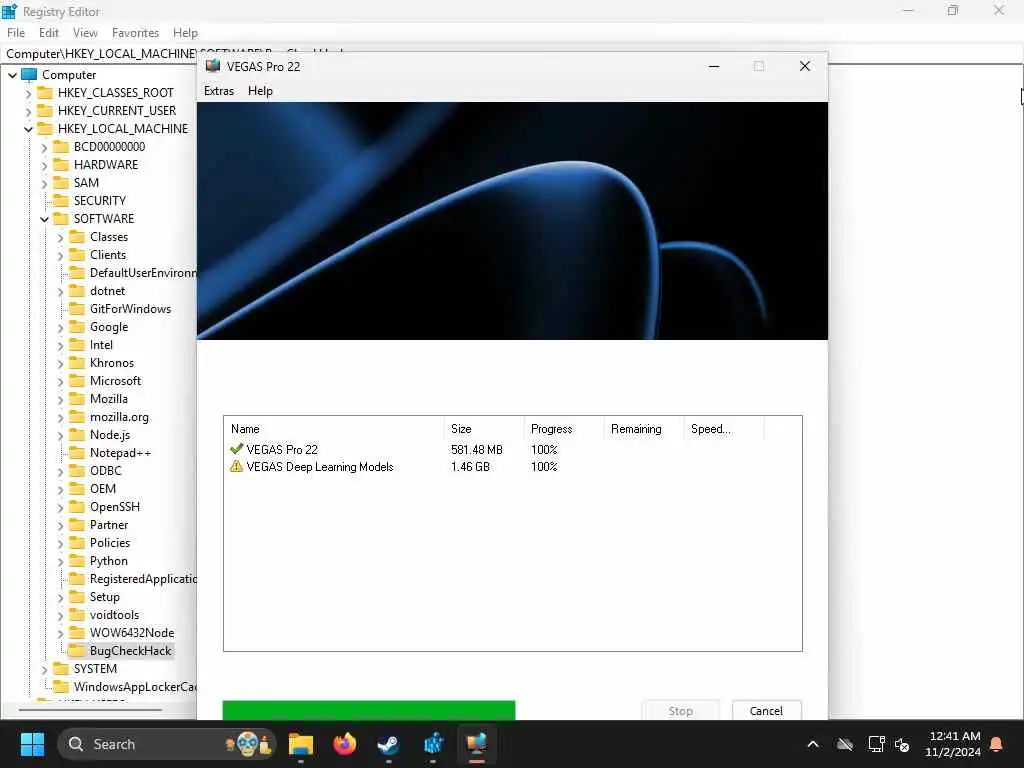
Task: Open the Windows Start menu
Action: (32, 744)
